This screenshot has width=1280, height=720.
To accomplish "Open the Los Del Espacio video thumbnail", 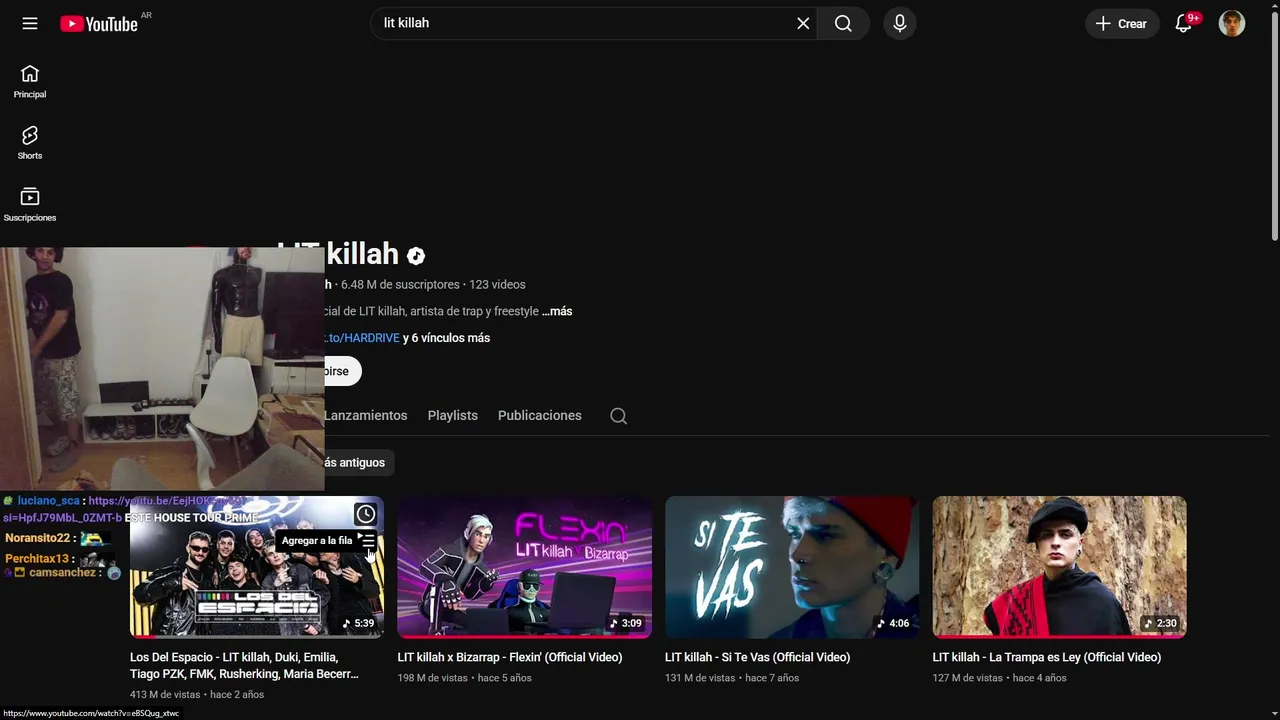I will pyautogui.click(x=257, y=567).
